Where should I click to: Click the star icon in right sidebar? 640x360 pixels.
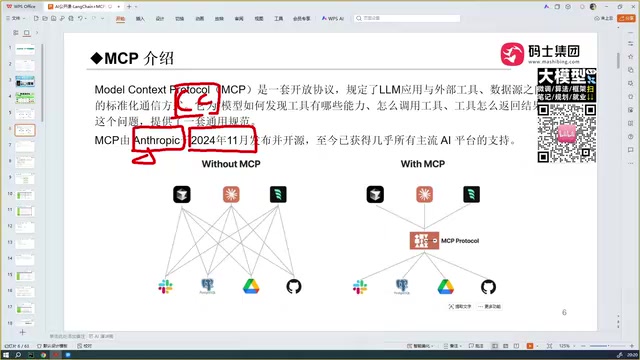(x=631, y=56)
